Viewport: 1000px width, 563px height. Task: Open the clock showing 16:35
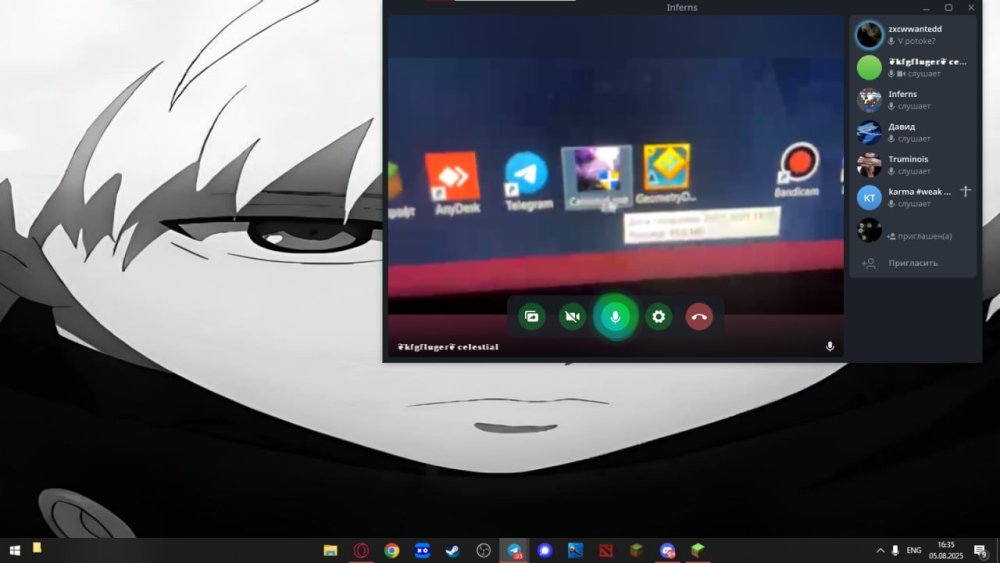(946, 550)
